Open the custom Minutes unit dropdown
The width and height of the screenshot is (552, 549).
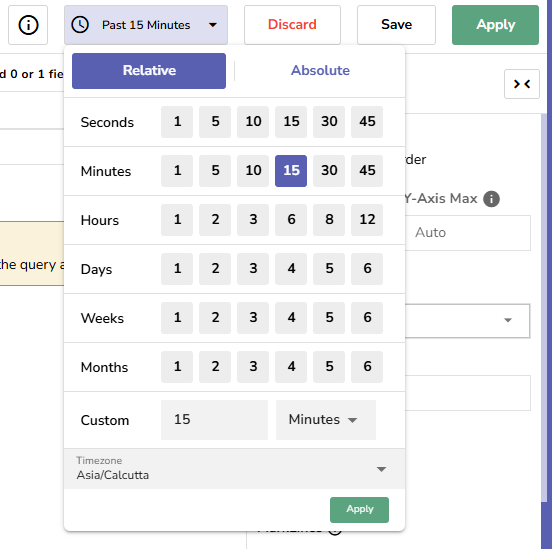pos(326,420)
